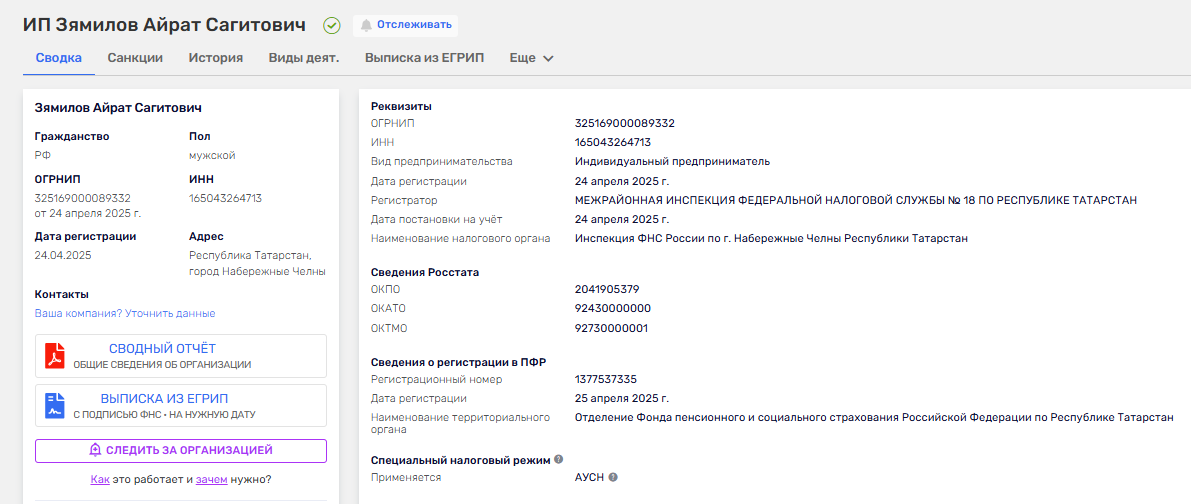Click the Как link below the follow button

pos(100,479)
